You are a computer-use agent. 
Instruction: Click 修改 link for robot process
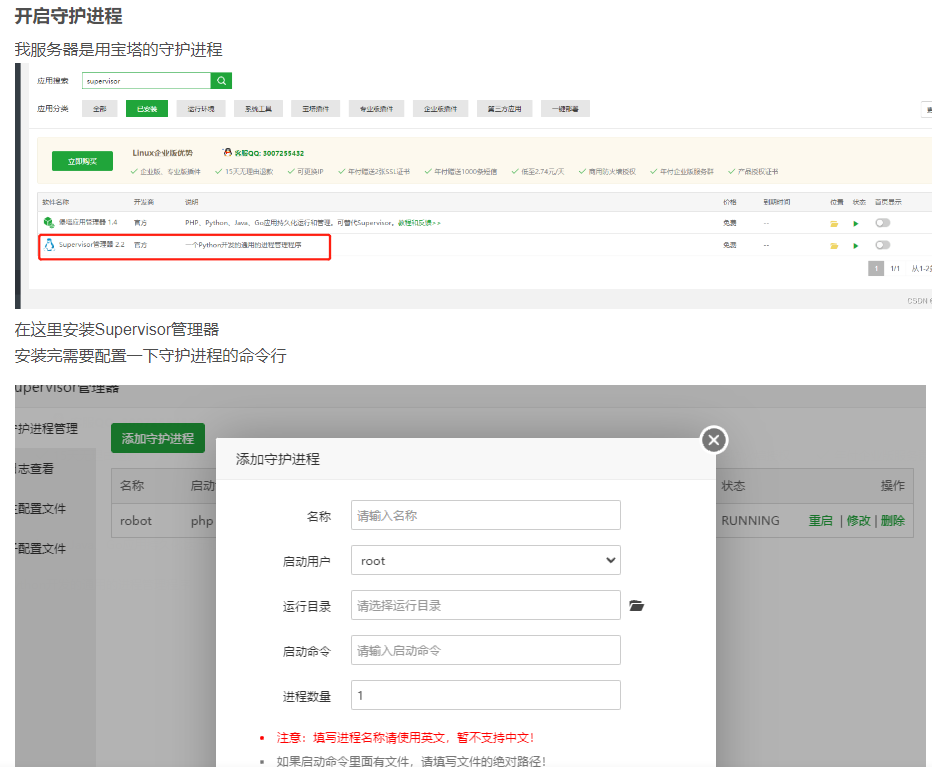coord(858,521)
